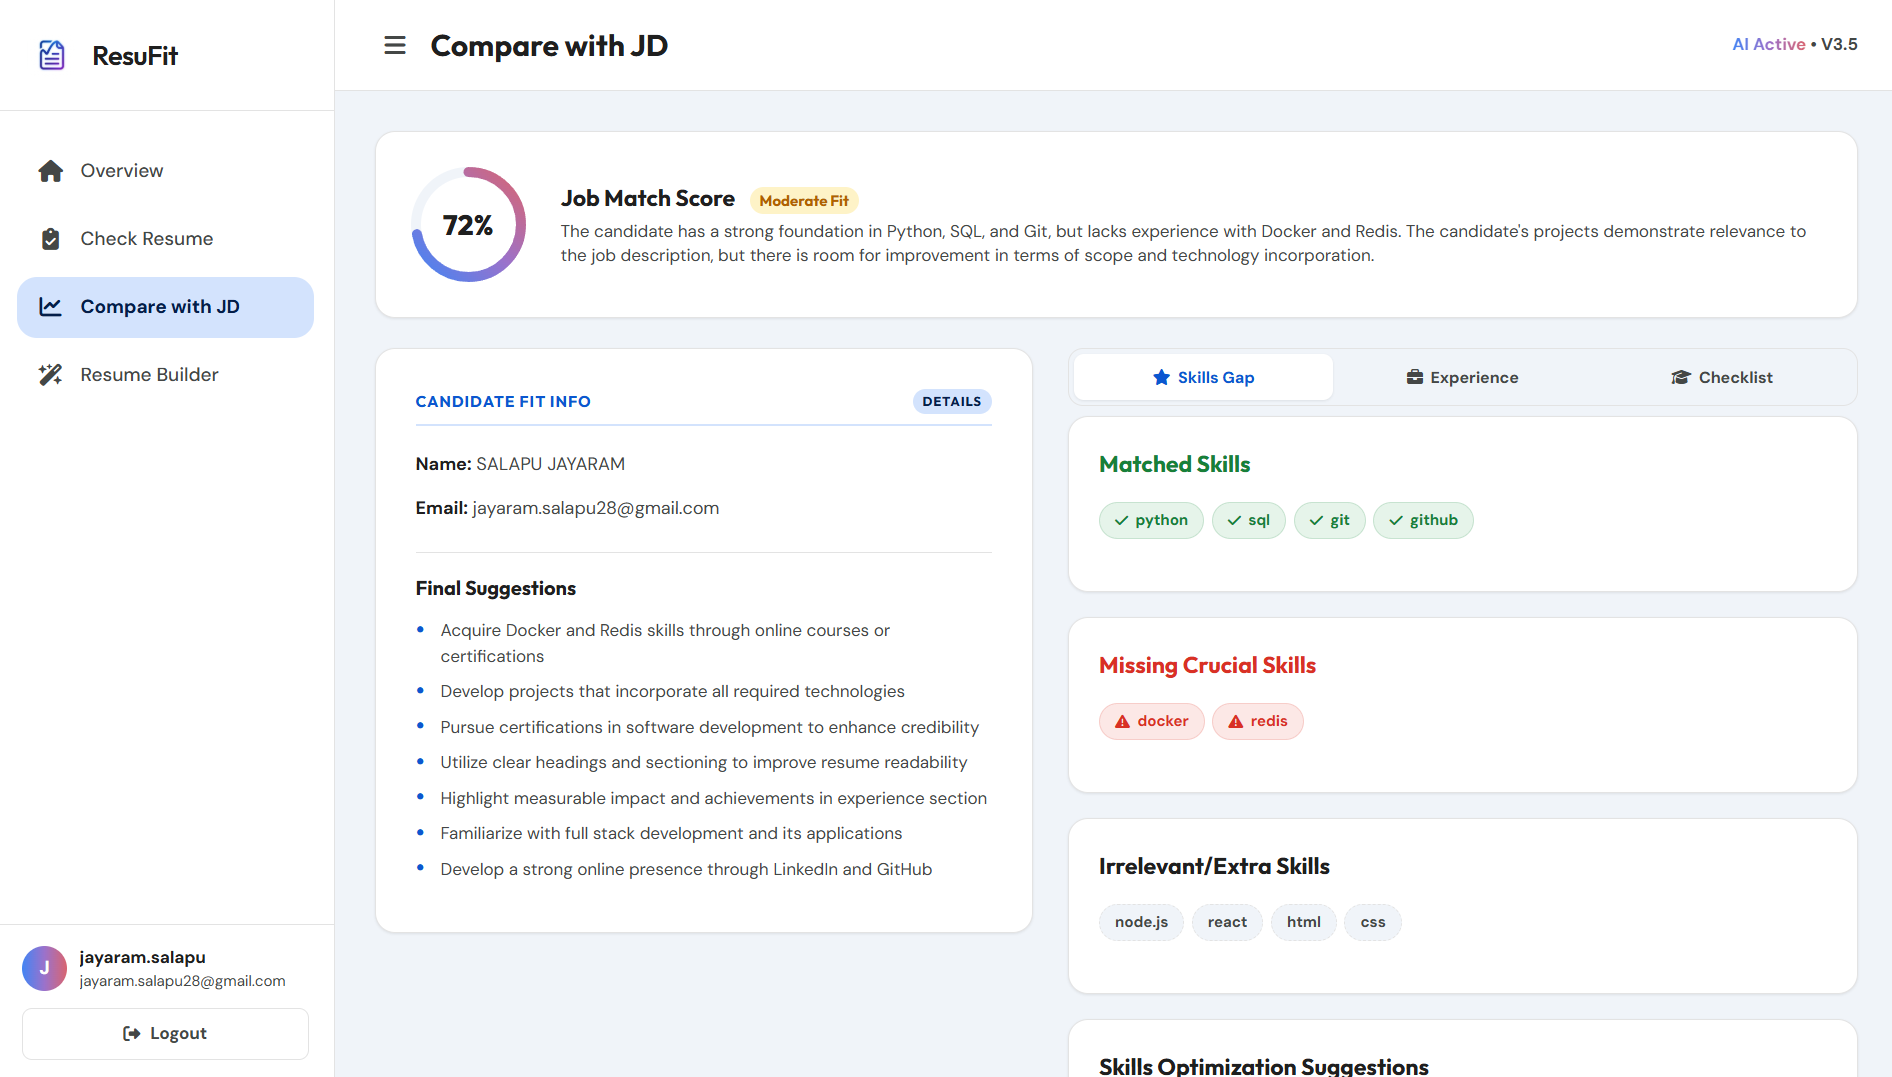
Task: Click the ResuFit logo icon
Action: click(x=52, y=55)
